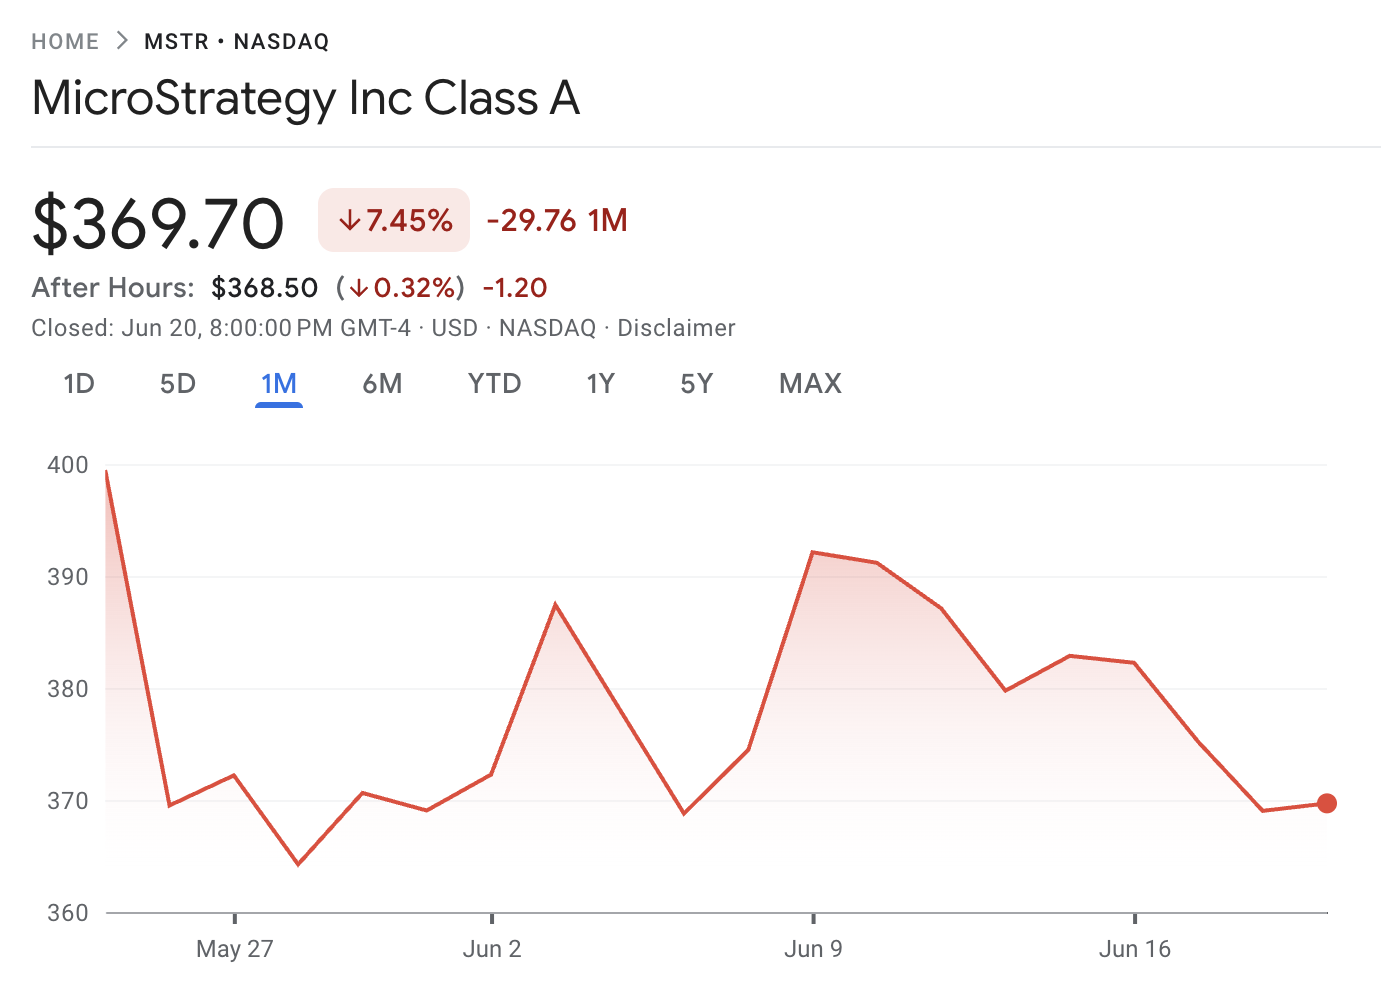Open the 5Y chart view

pyautogui.click(x=696, y=384)
